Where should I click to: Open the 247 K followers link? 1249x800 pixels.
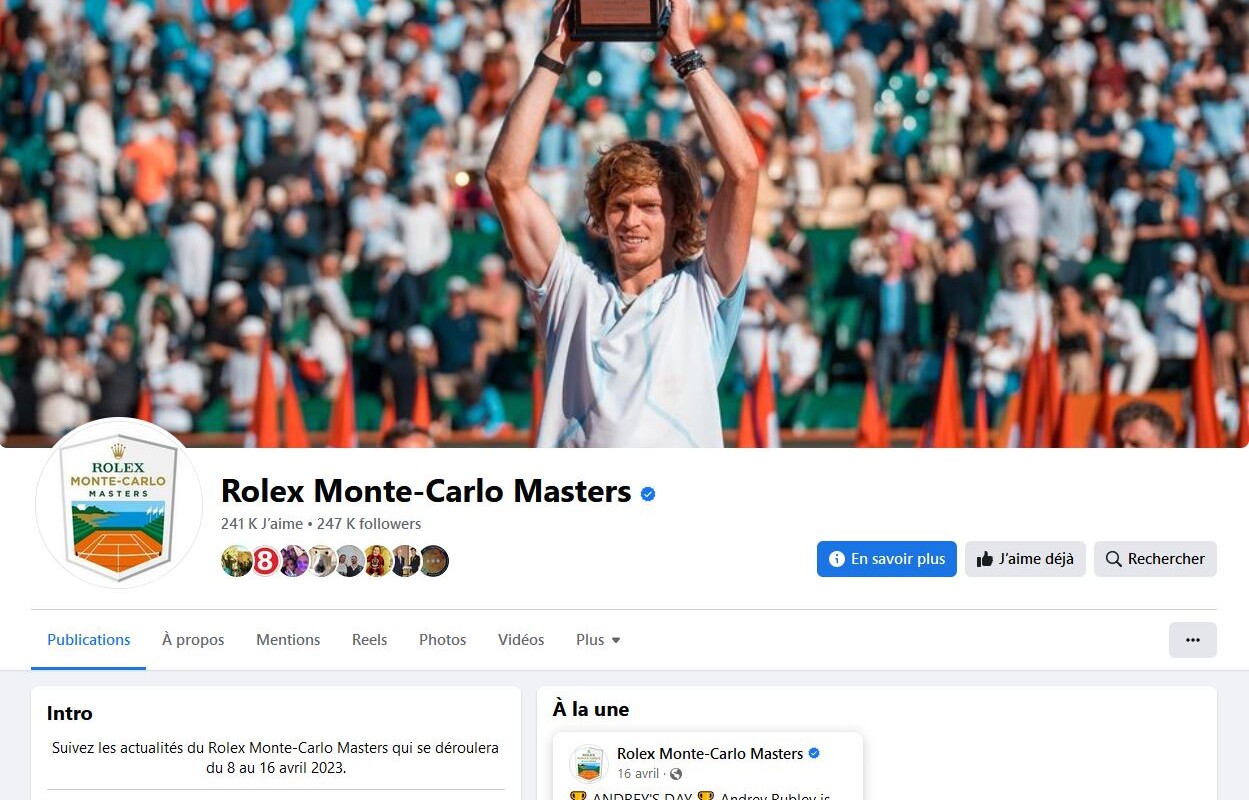pyautogui.click(x=369, y=523)
